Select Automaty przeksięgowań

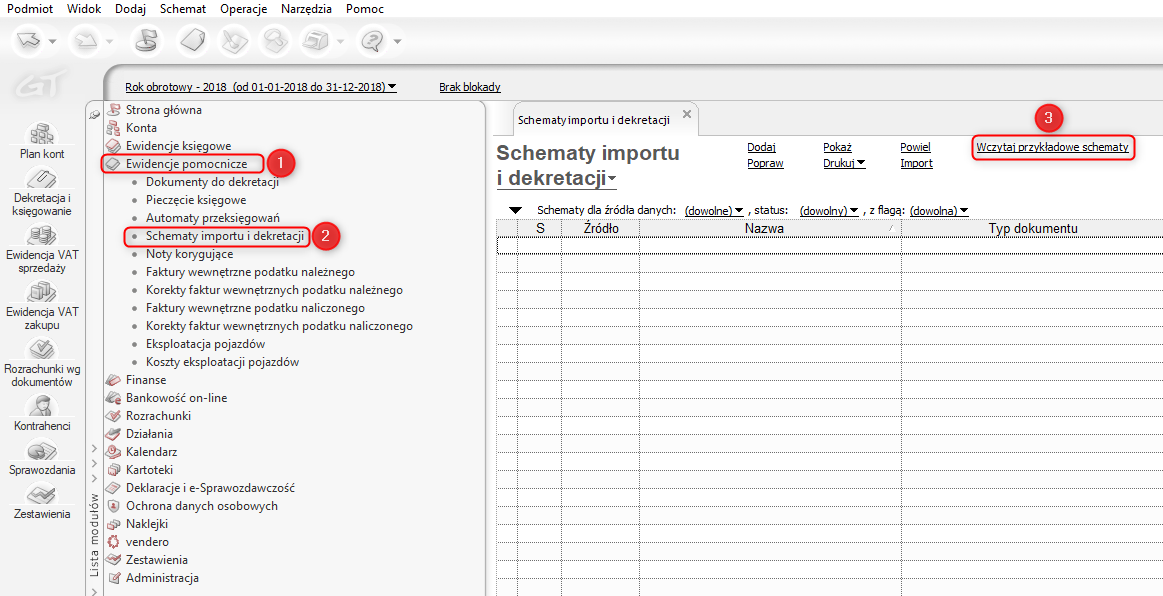click(212, 218)
